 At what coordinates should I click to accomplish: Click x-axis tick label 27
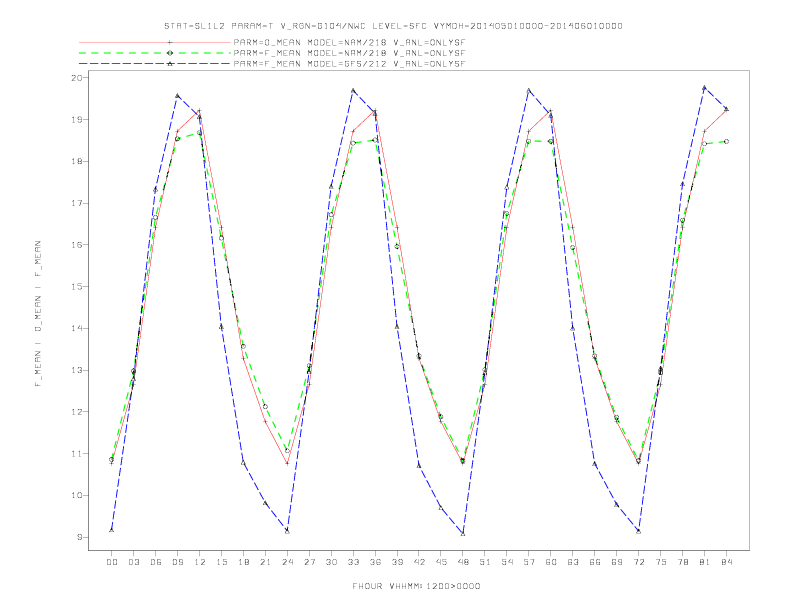coord(309,562)
